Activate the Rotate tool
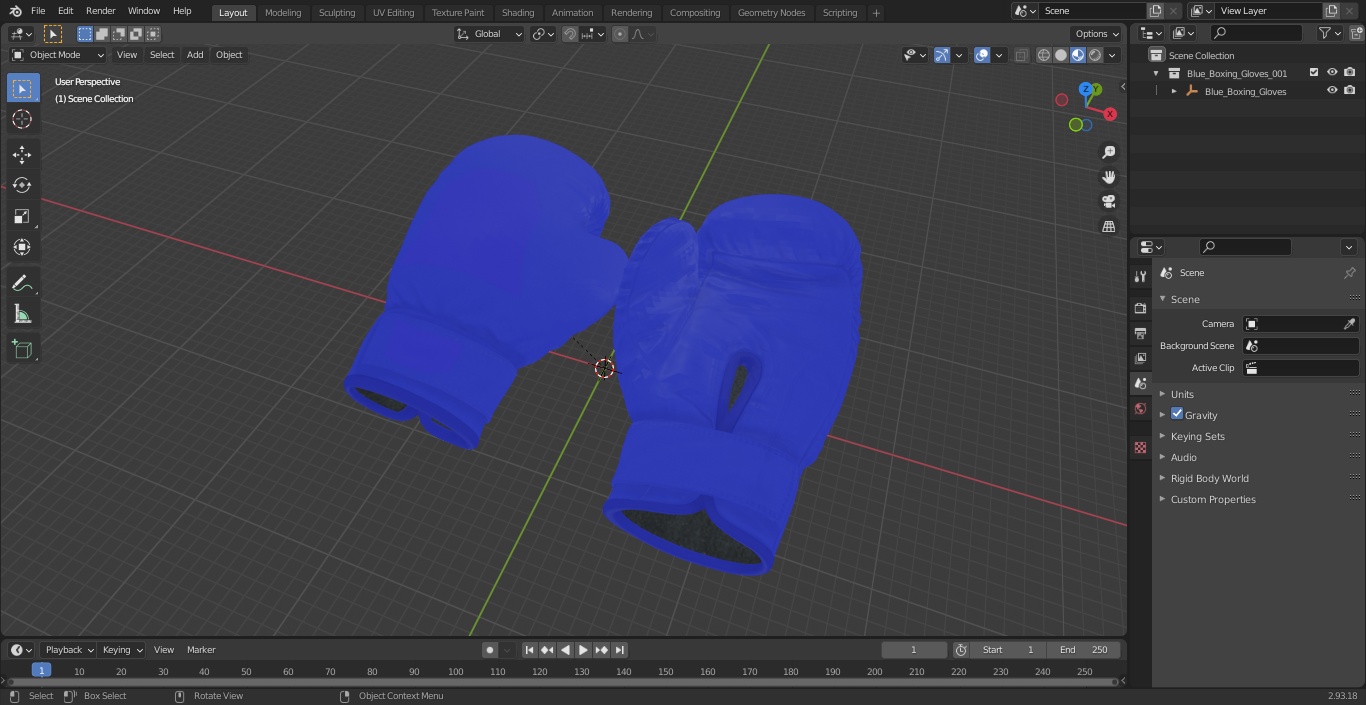This screenshot has height=705, width=1366. (x=22, y=186)
